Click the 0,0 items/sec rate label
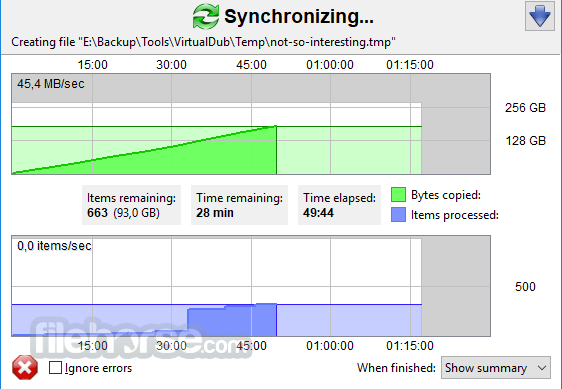 [x=54, y=246]
